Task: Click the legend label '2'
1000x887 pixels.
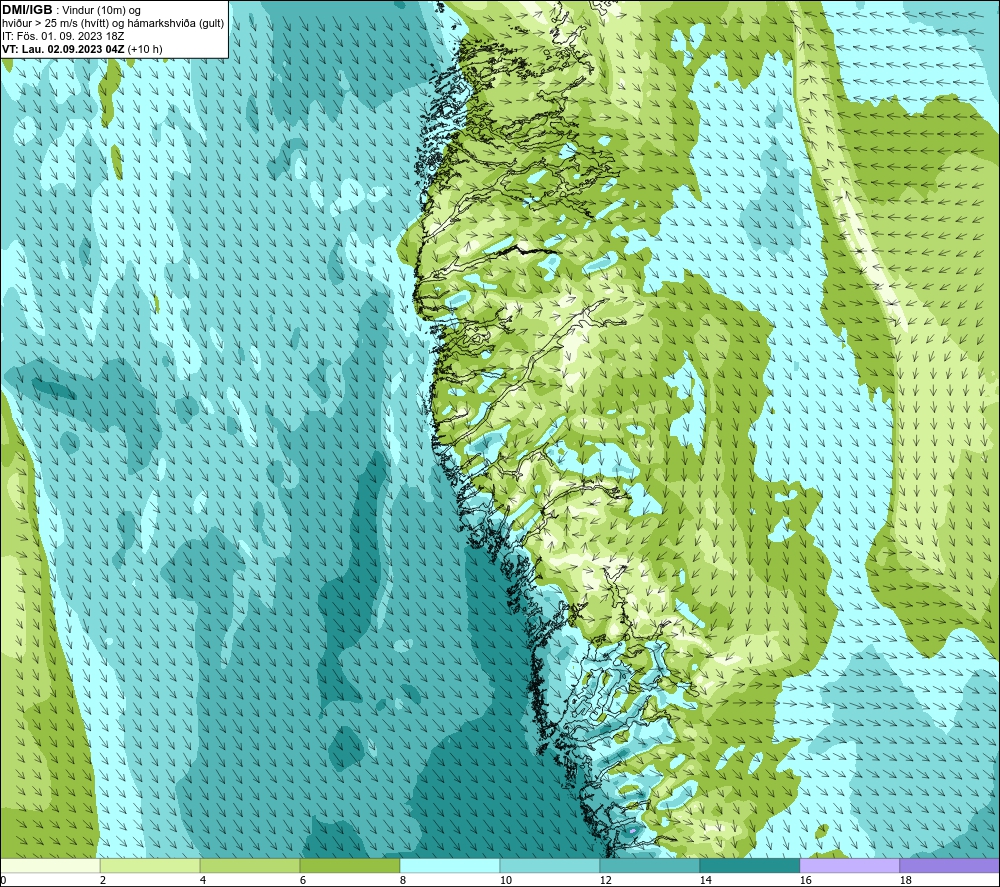Action: tap(103, 881)
